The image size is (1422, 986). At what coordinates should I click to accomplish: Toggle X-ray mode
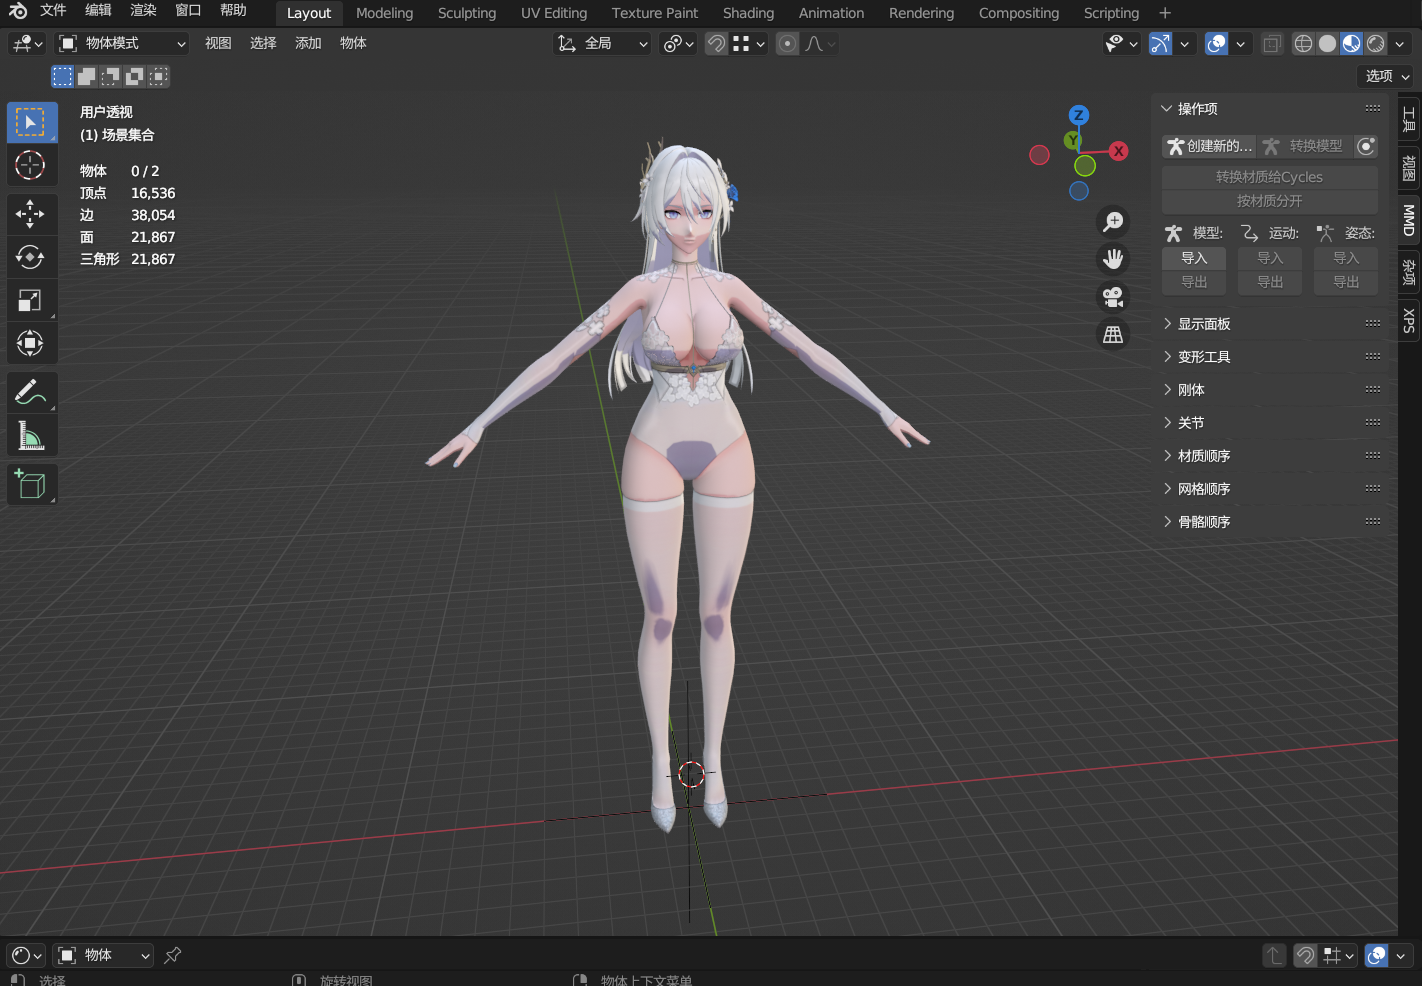1272,44
